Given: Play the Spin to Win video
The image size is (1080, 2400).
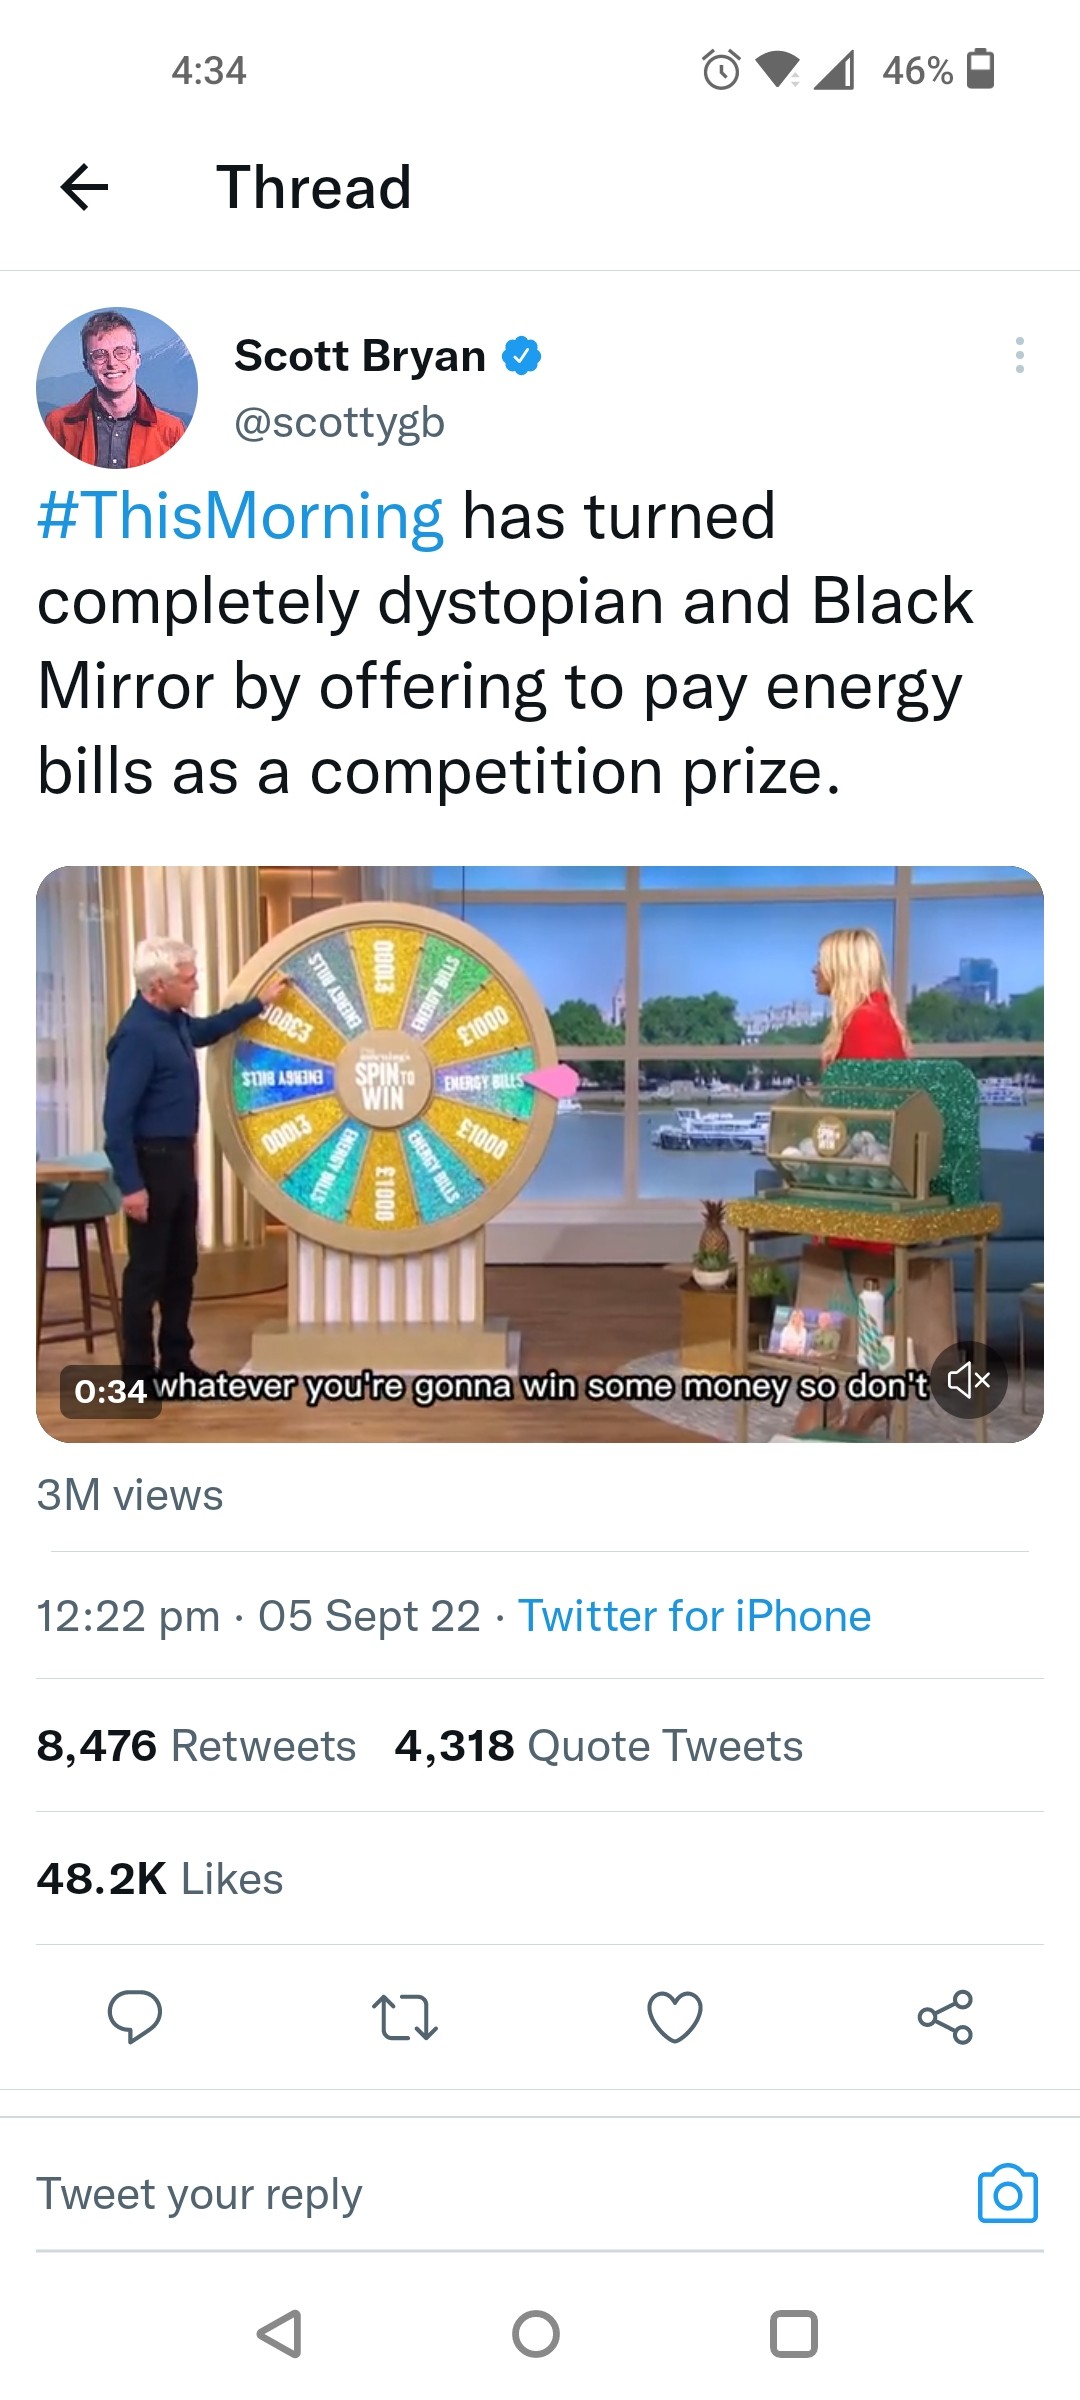Looking at the screenshot, I should (540, 1153).
